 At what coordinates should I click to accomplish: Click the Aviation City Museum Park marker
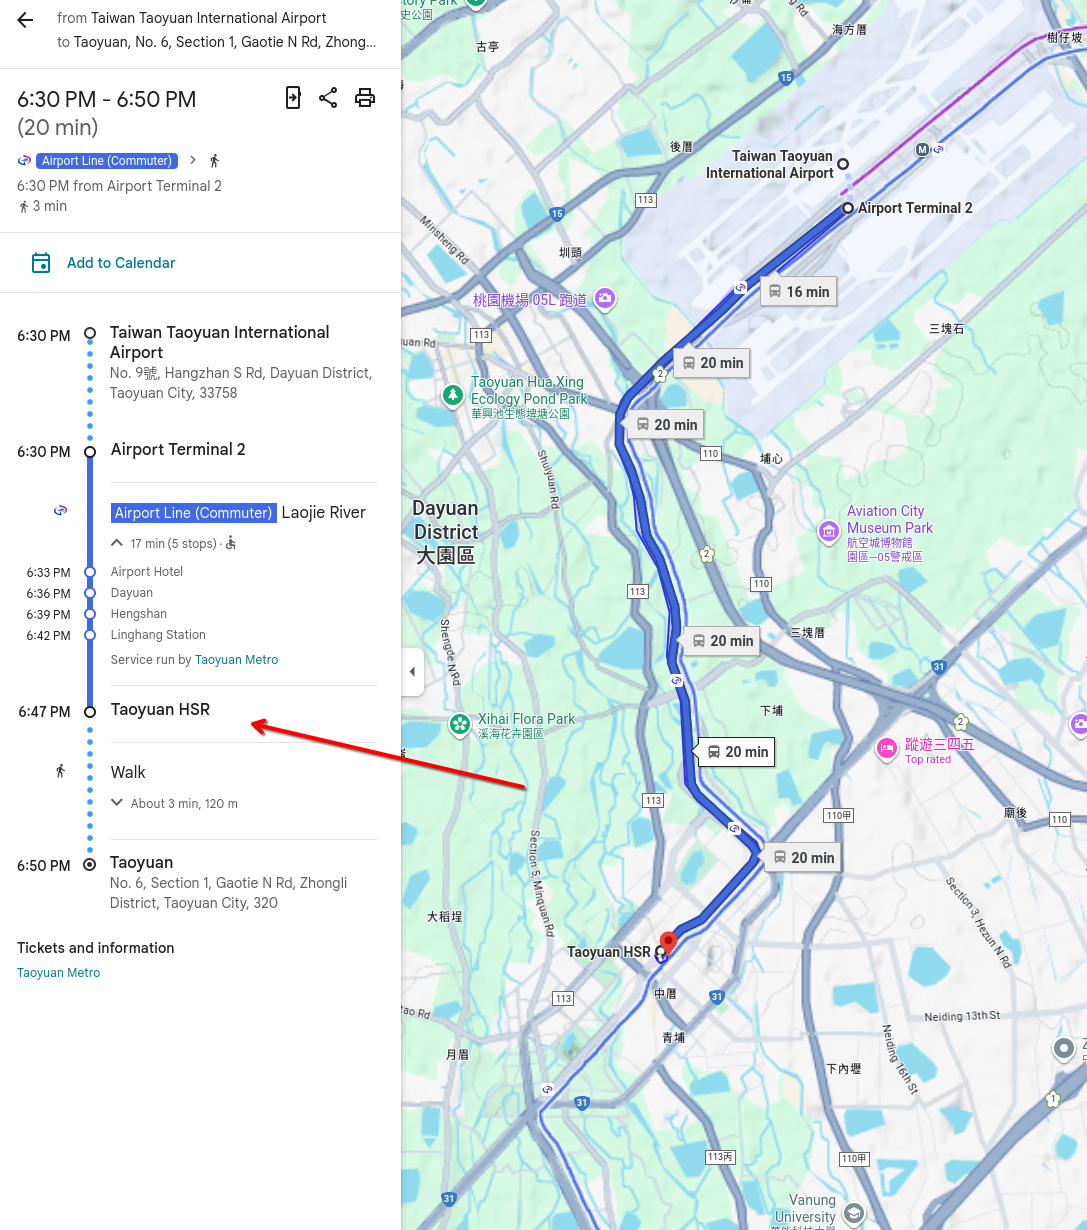click(828, 531)
